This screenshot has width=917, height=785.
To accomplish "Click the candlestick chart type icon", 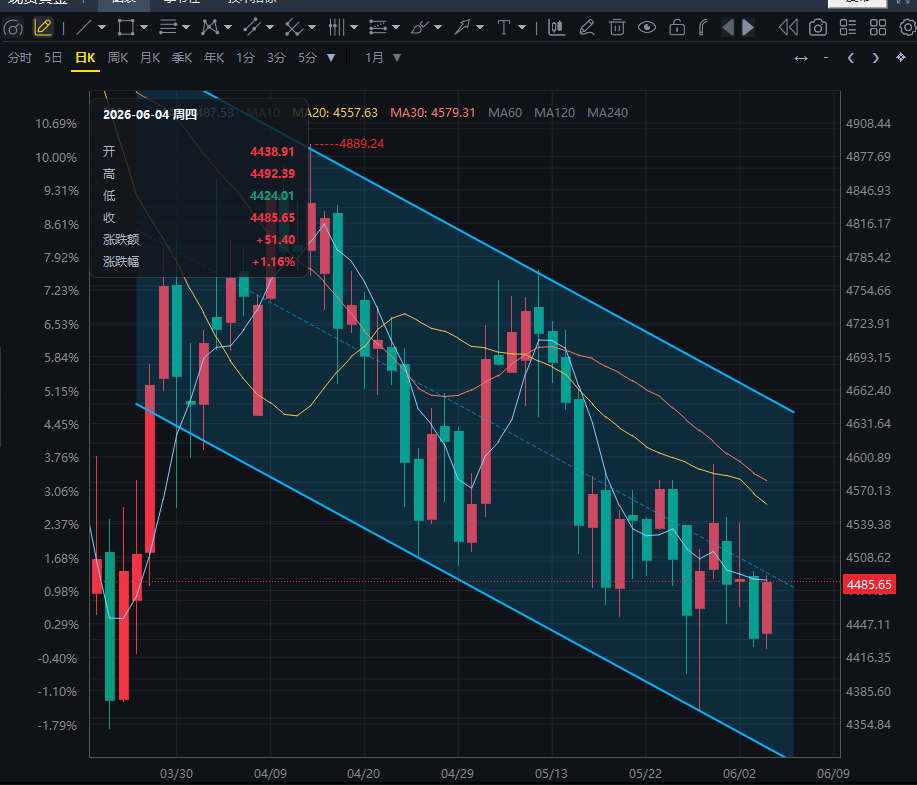I will click(556, 27).
